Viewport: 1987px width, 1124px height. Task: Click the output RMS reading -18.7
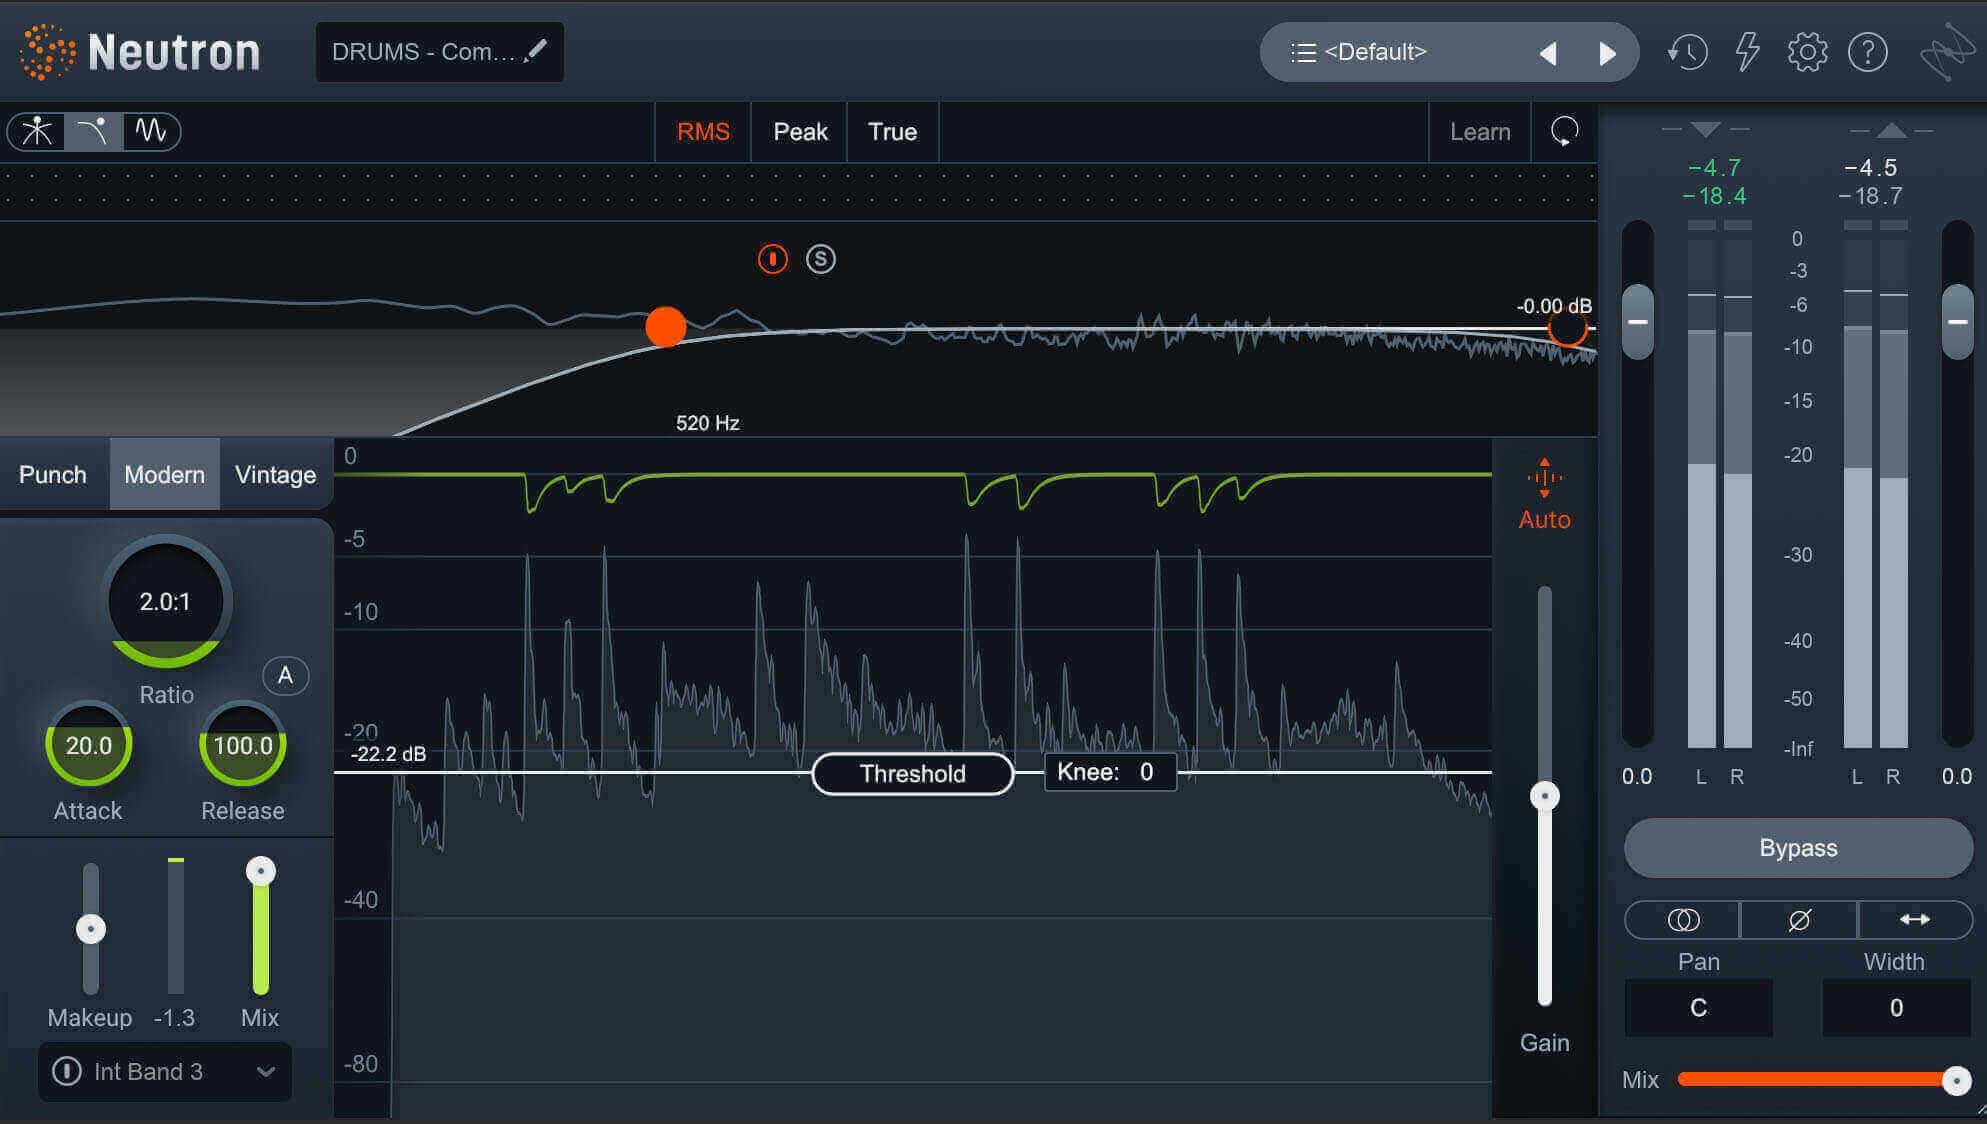pyautogui.click(x=1871, y=196)
